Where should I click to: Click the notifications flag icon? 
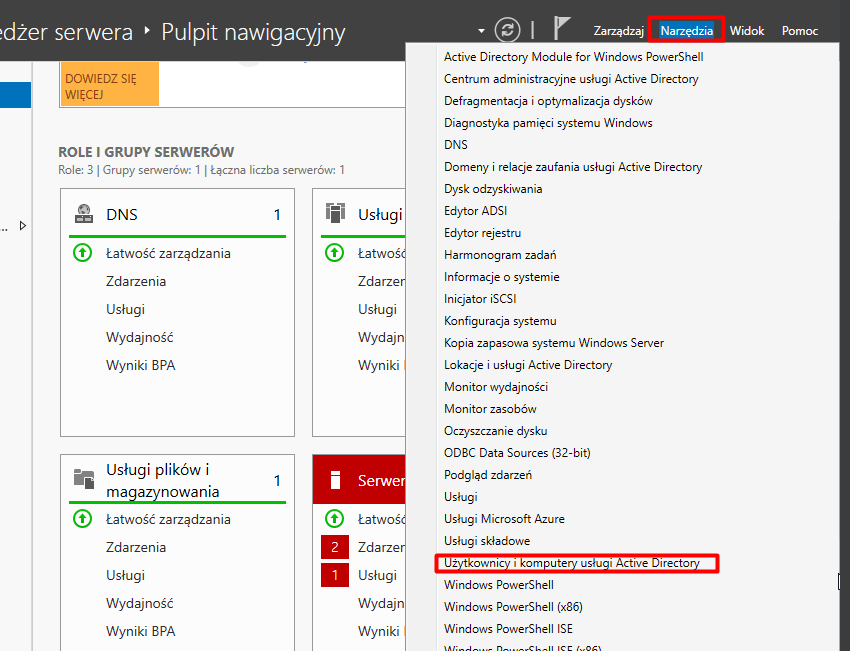[562, 30]
